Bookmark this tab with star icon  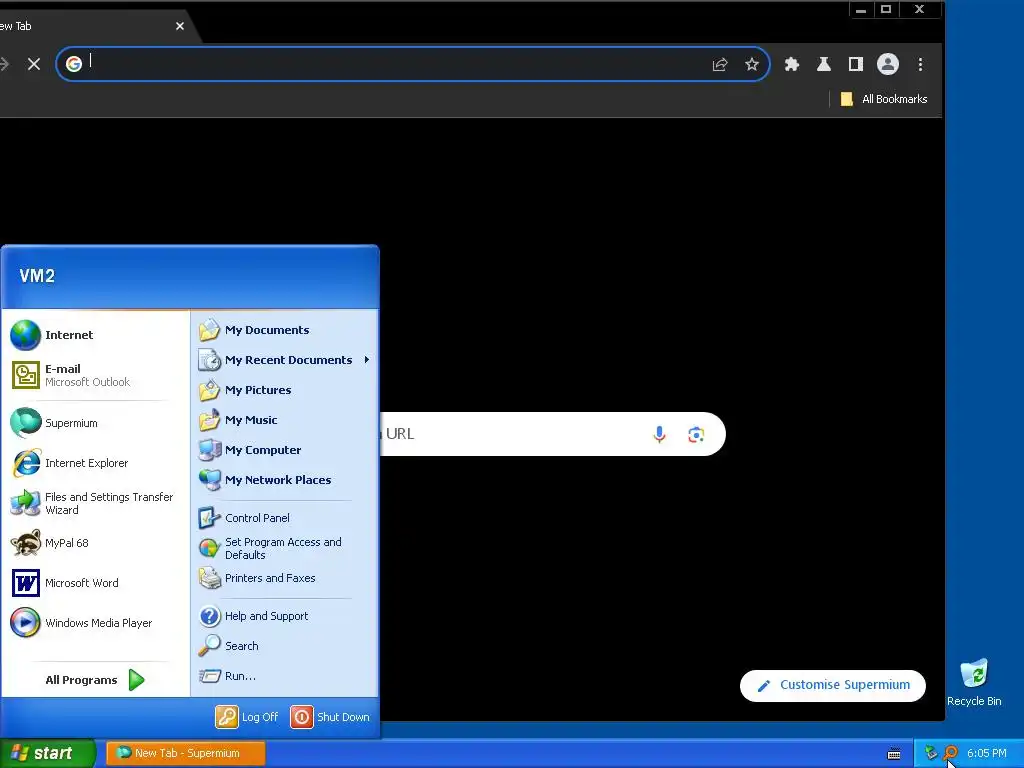point(752,64)
